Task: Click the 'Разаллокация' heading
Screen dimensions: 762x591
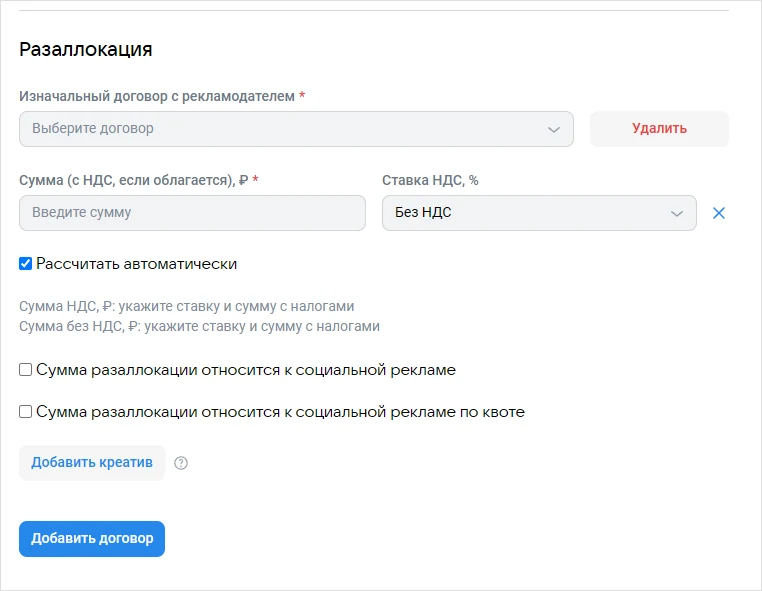Action: 86,50
